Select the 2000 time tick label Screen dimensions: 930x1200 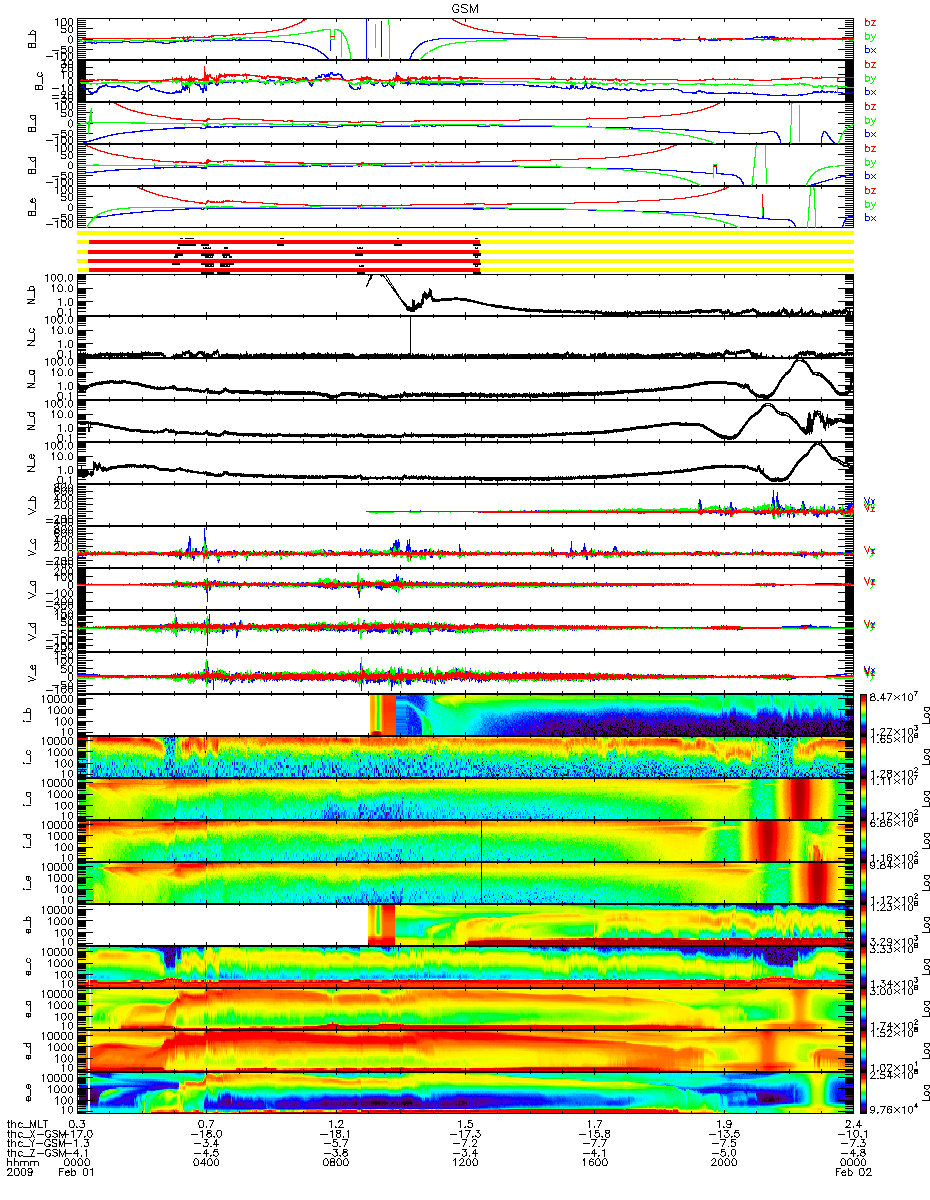click(x=725, y=1160)
